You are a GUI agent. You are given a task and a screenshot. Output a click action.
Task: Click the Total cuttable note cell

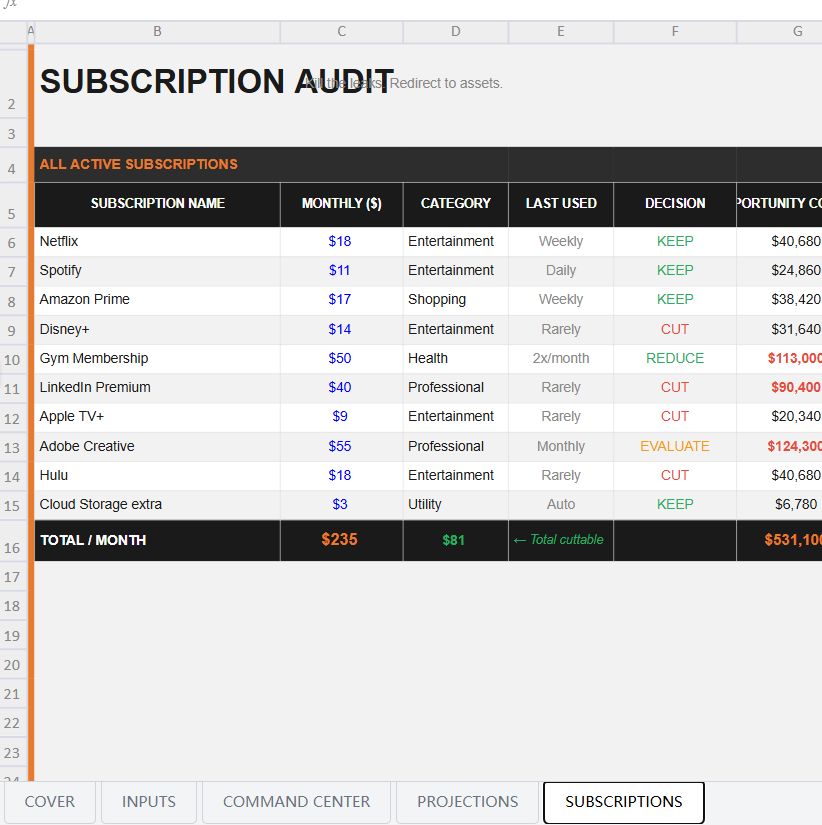561,540
